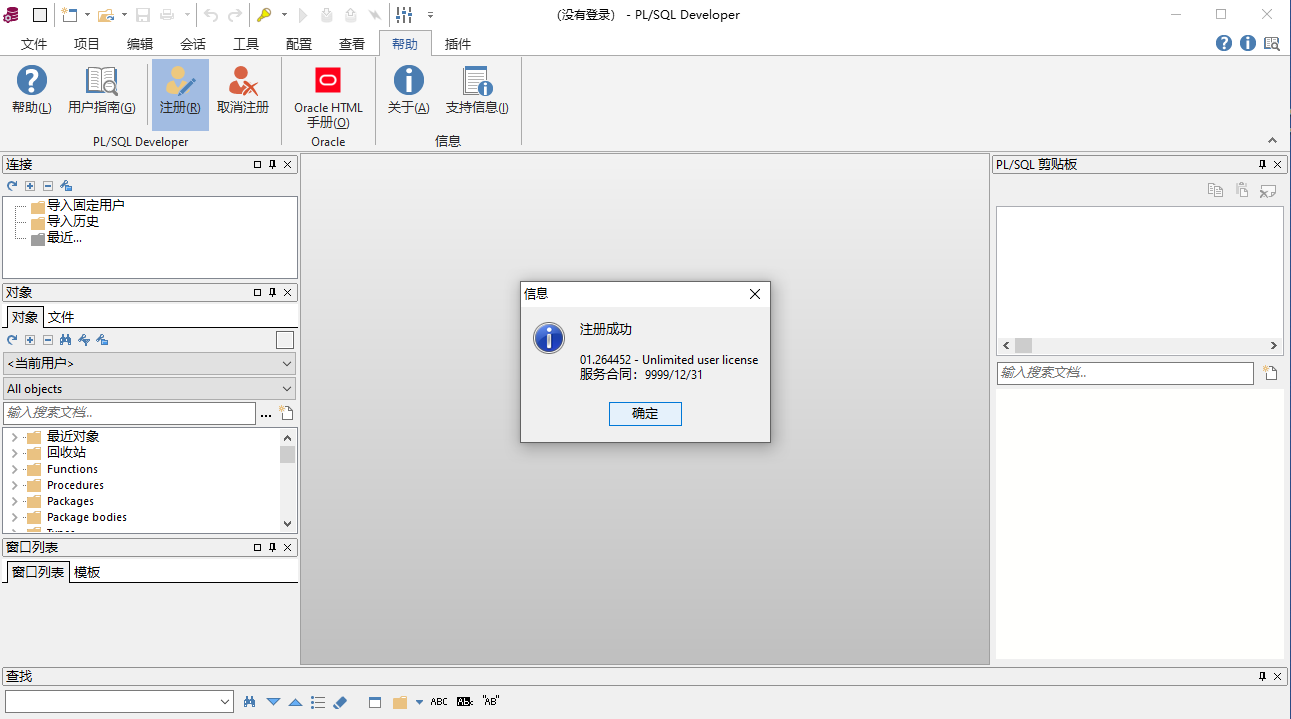This screenshot has width=1291, height=719.
Task: Pin the 连接 panel
Action: (x=272, y=165)
